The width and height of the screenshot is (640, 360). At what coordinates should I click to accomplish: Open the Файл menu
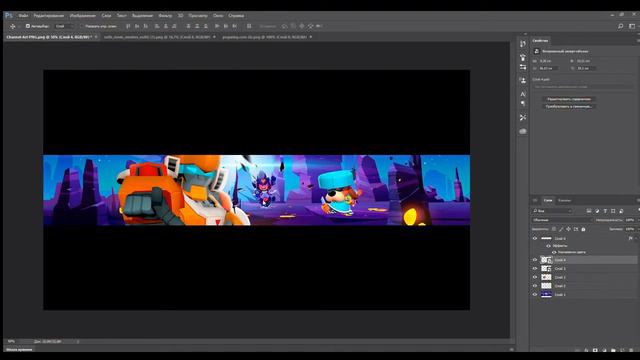point(23,16)
